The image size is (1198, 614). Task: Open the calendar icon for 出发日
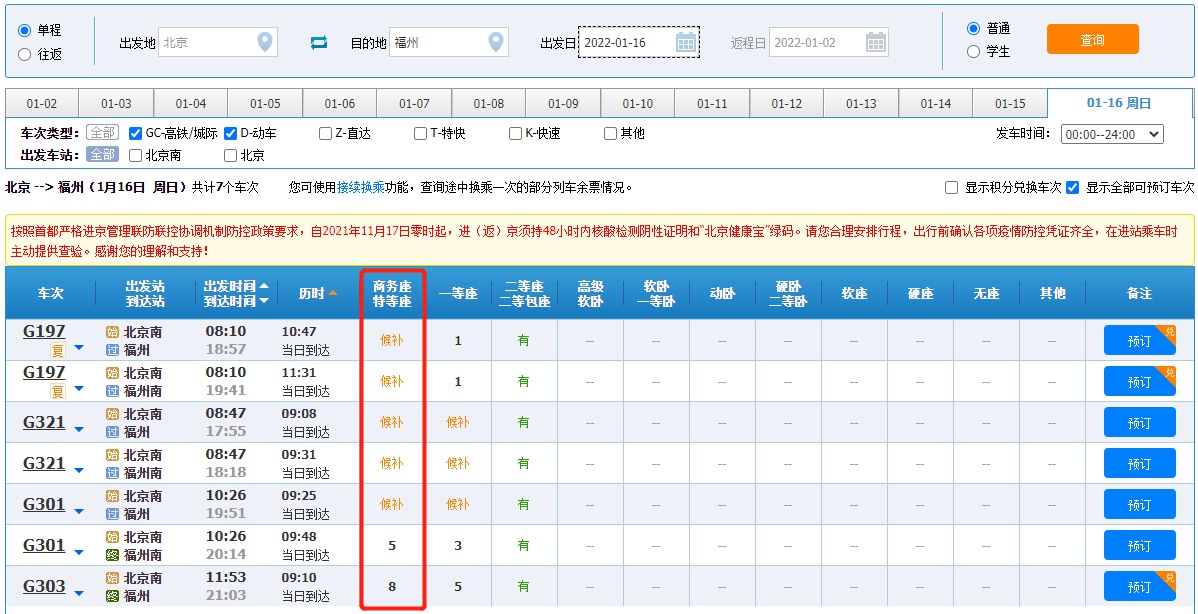[x=686, y=42]
